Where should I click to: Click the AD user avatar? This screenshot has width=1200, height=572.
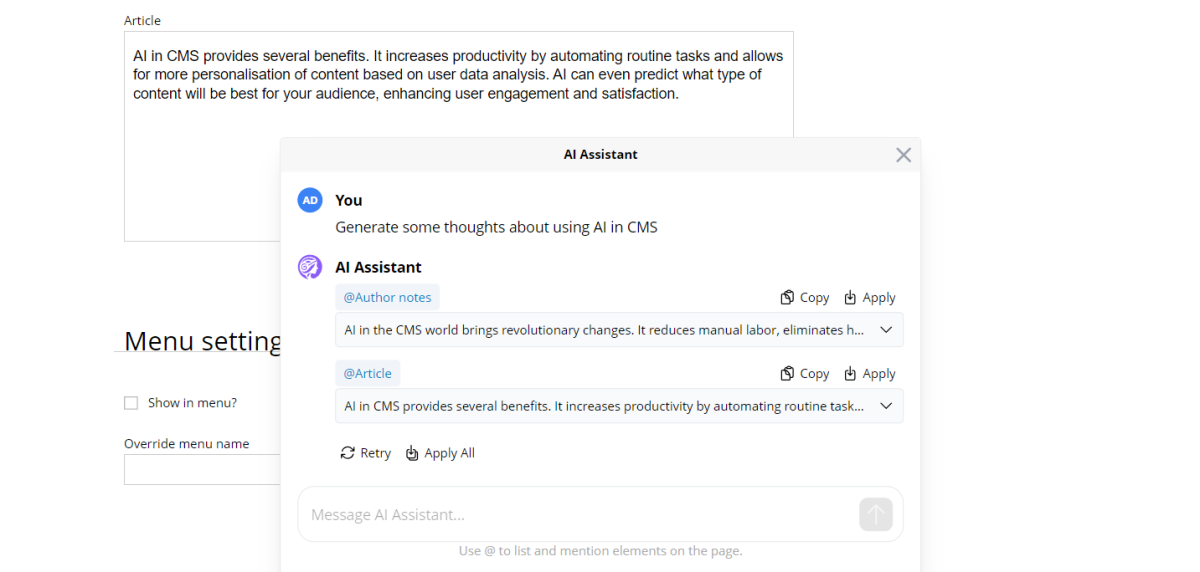point(310,200)
